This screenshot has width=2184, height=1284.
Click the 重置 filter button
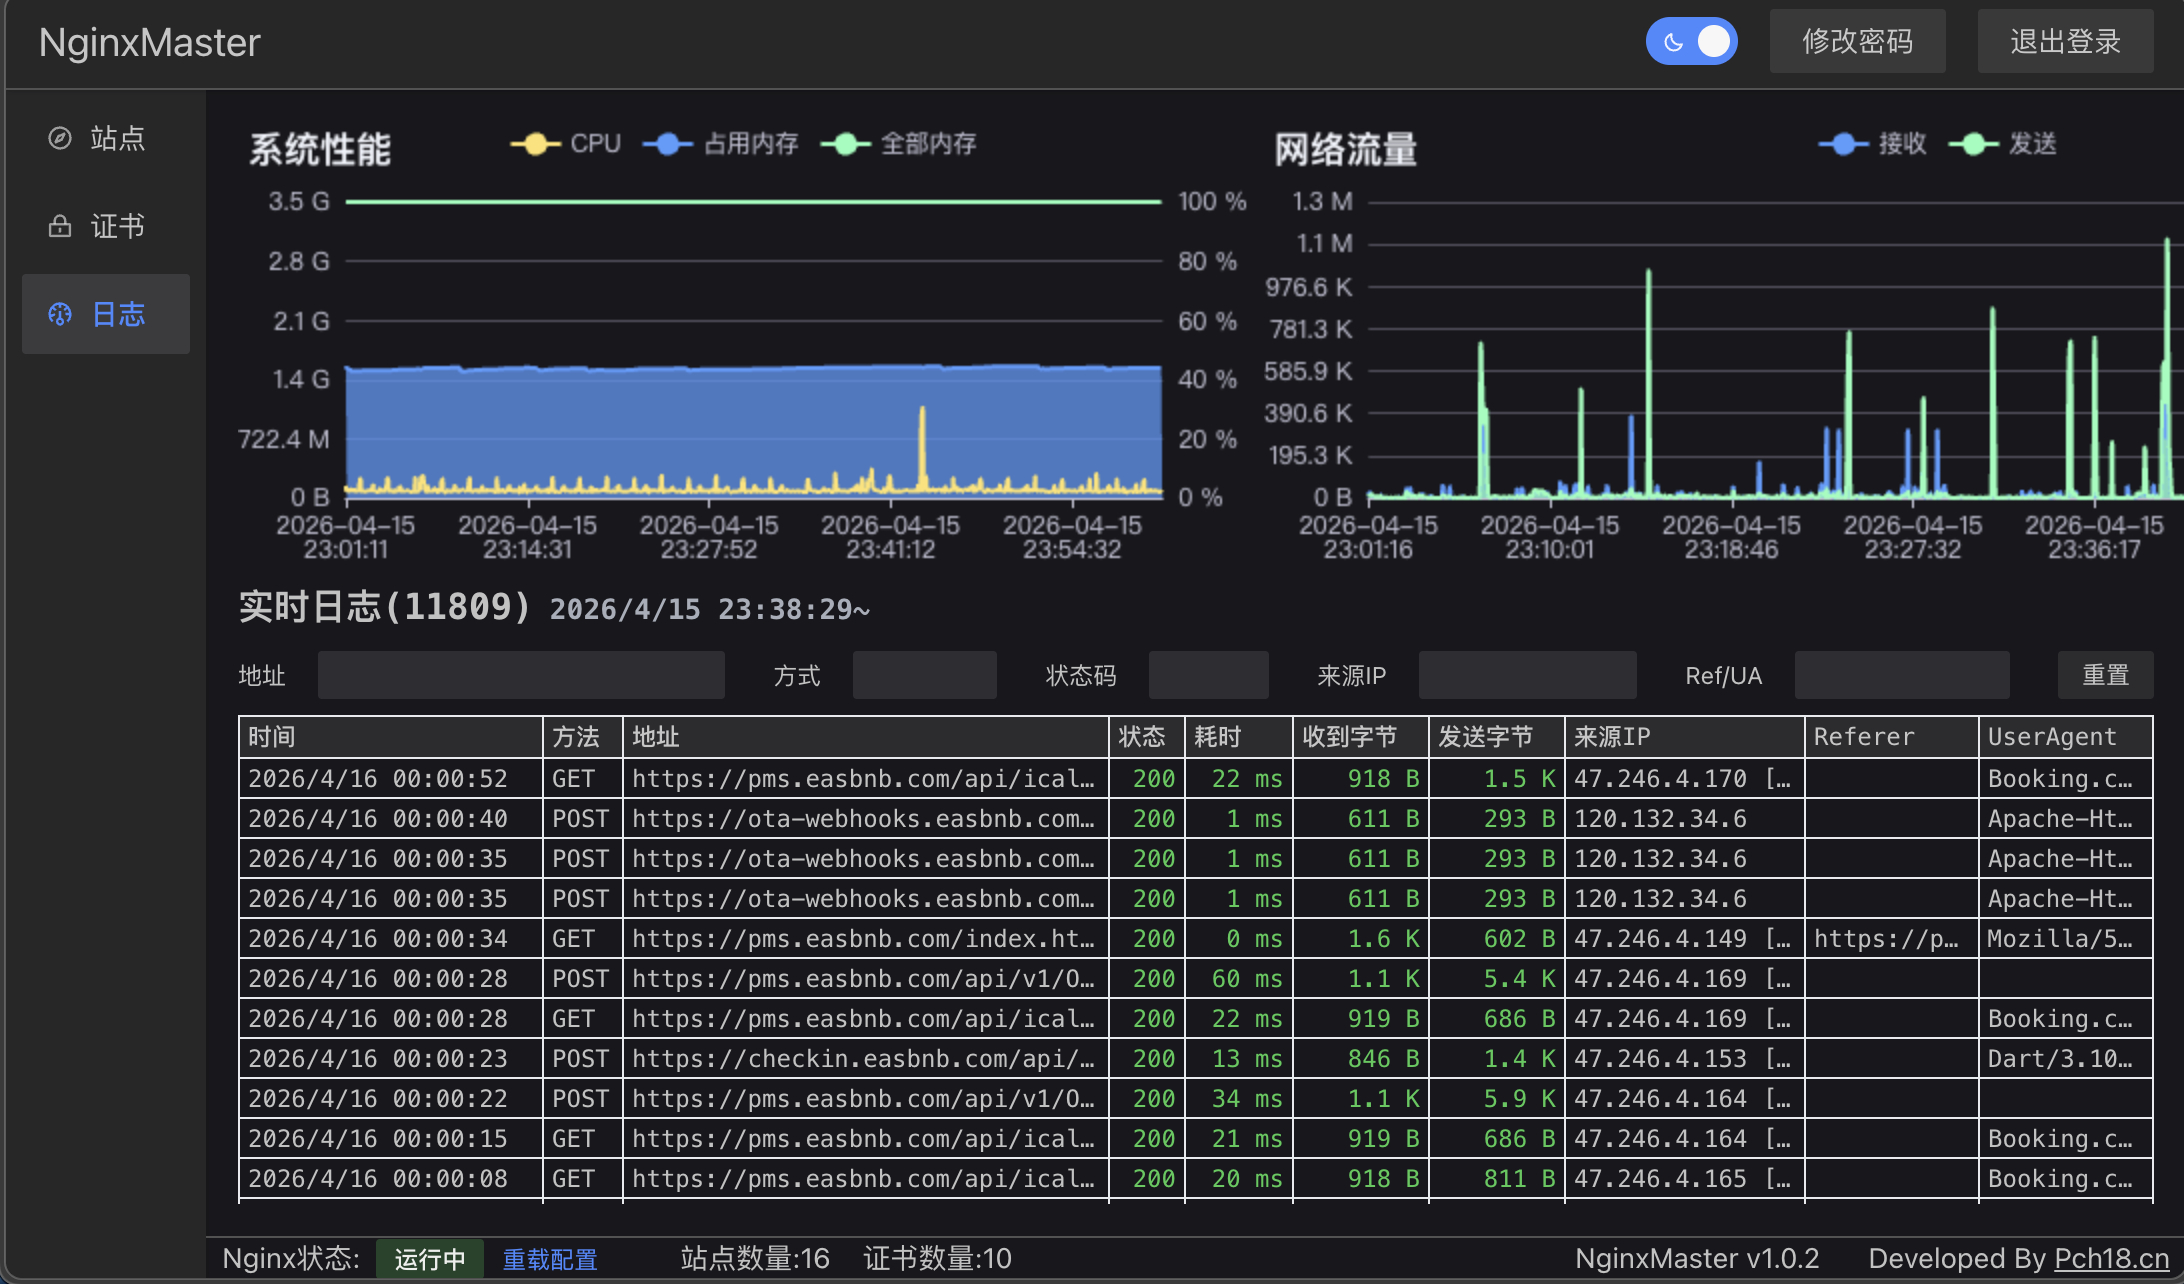click(2105, 676)
